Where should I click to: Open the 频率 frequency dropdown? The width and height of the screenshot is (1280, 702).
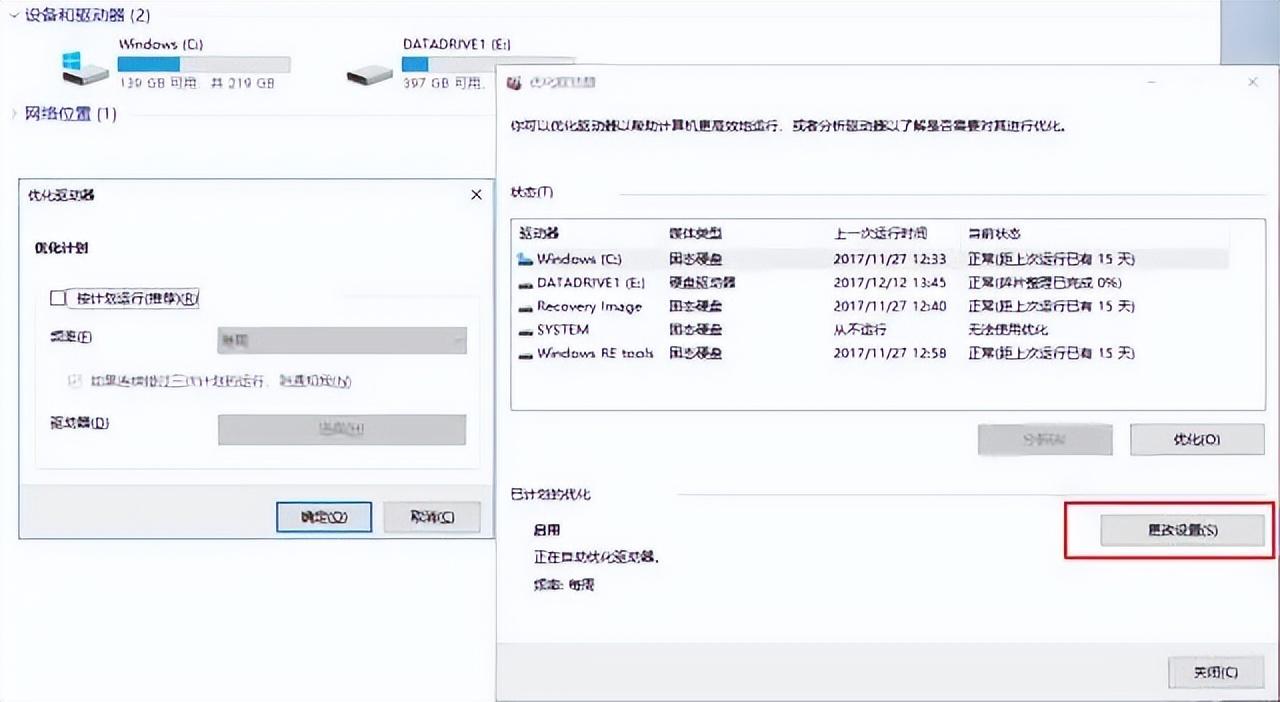pos(342,340)
